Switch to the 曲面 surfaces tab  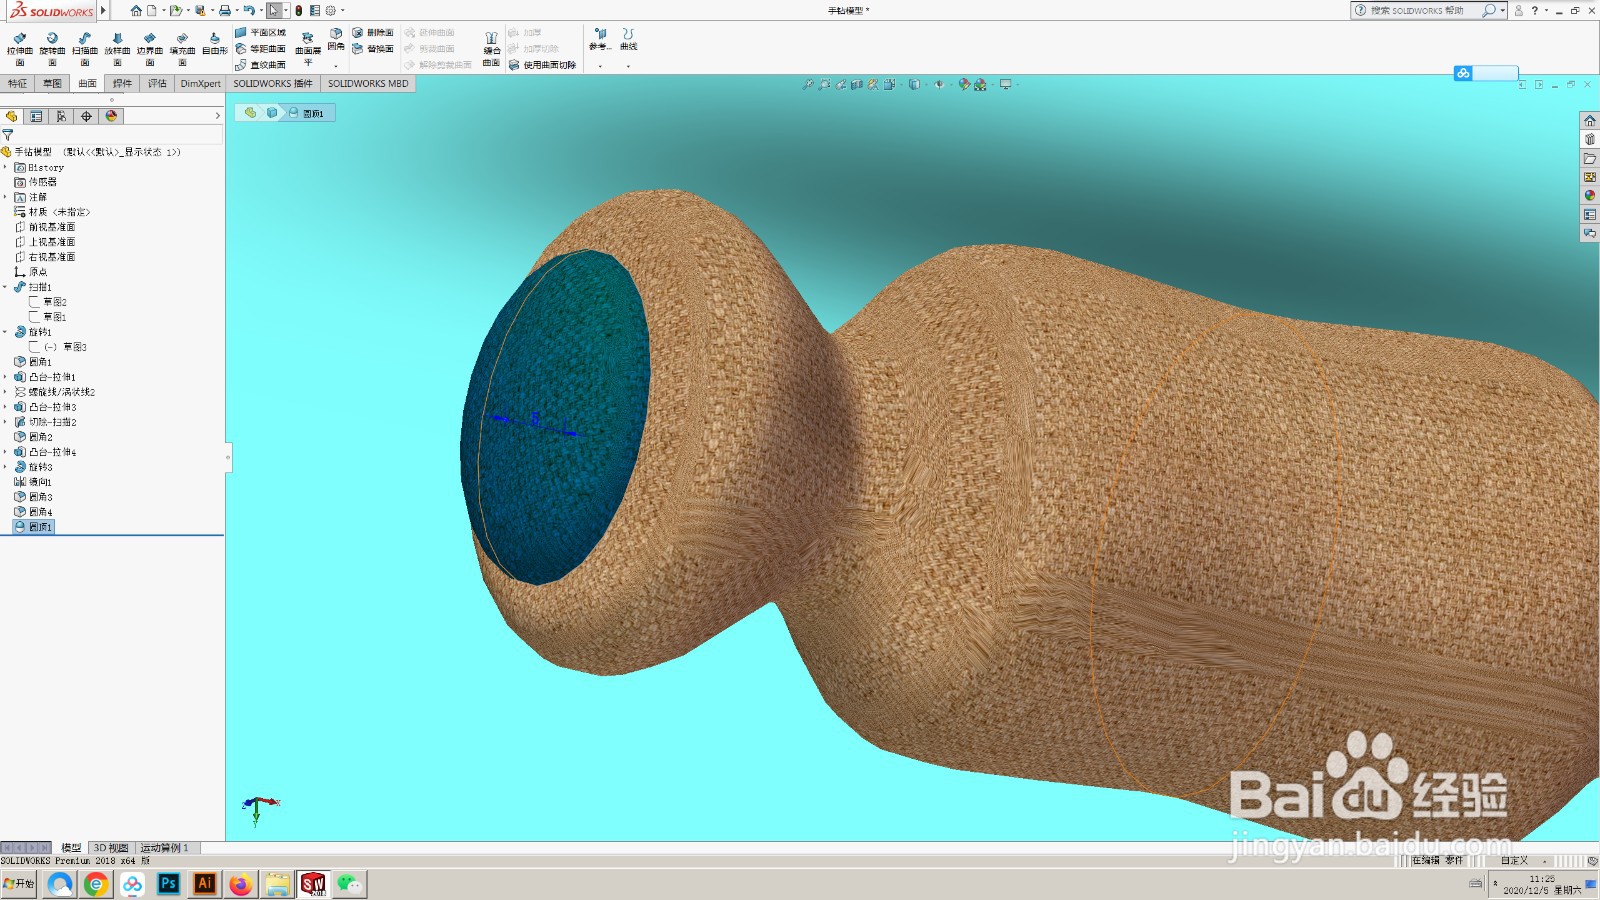[x=88, y=84]
